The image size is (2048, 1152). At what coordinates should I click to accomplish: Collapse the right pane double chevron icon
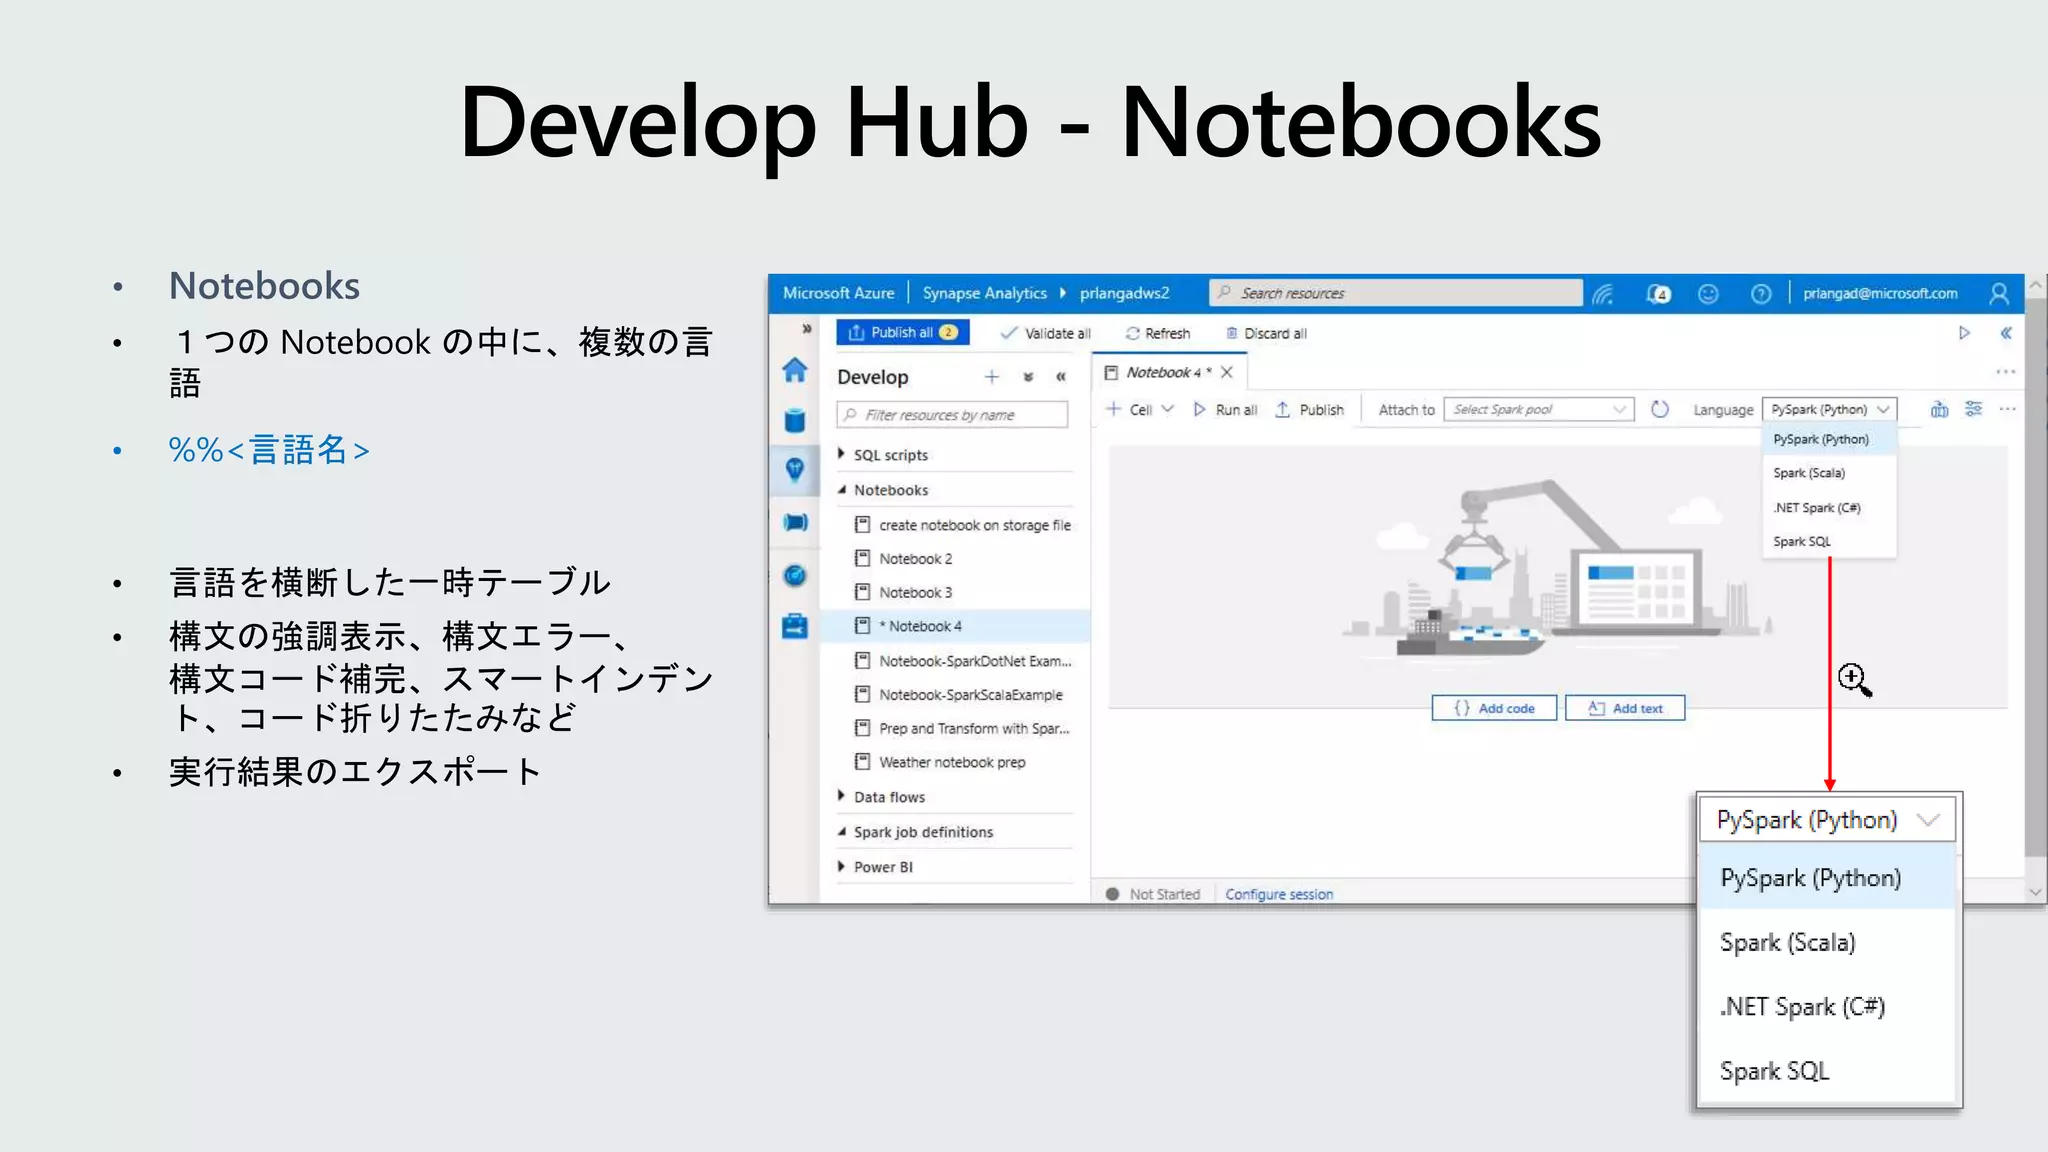pyautogui.click(x=2005, y=333)
